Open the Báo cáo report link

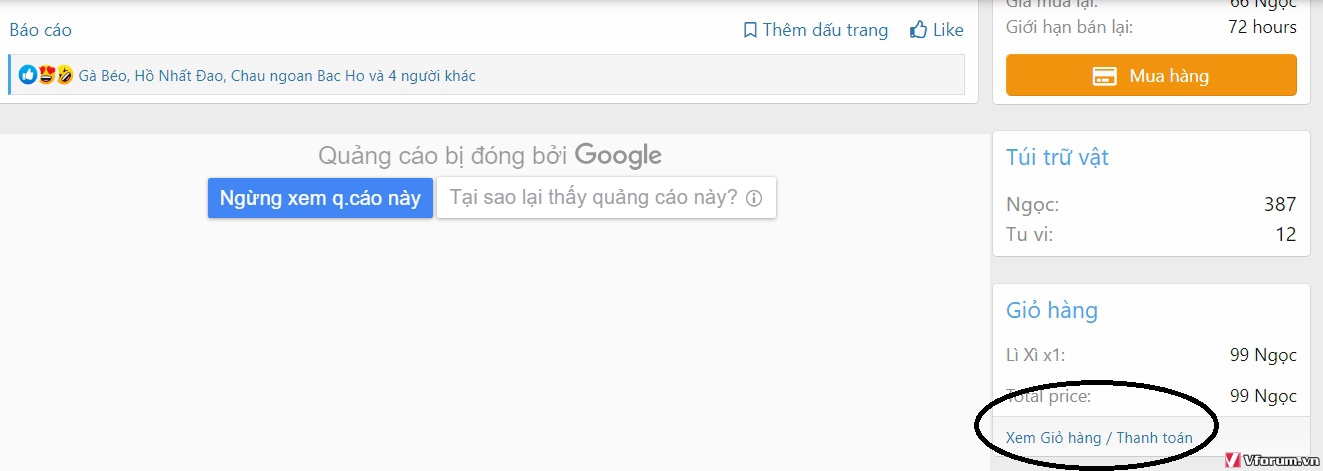(x=41, y=30)
